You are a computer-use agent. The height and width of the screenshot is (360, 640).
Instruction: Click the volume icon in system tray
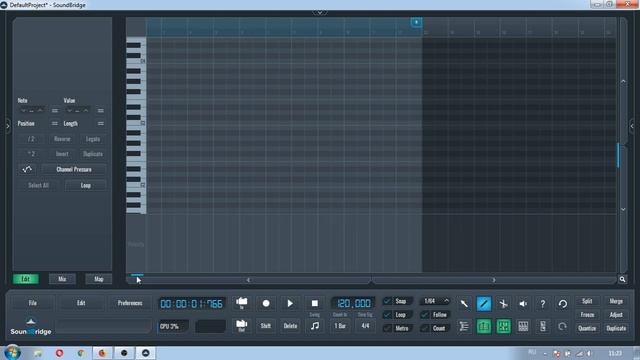pyautogui.click(x=589, y=353)
